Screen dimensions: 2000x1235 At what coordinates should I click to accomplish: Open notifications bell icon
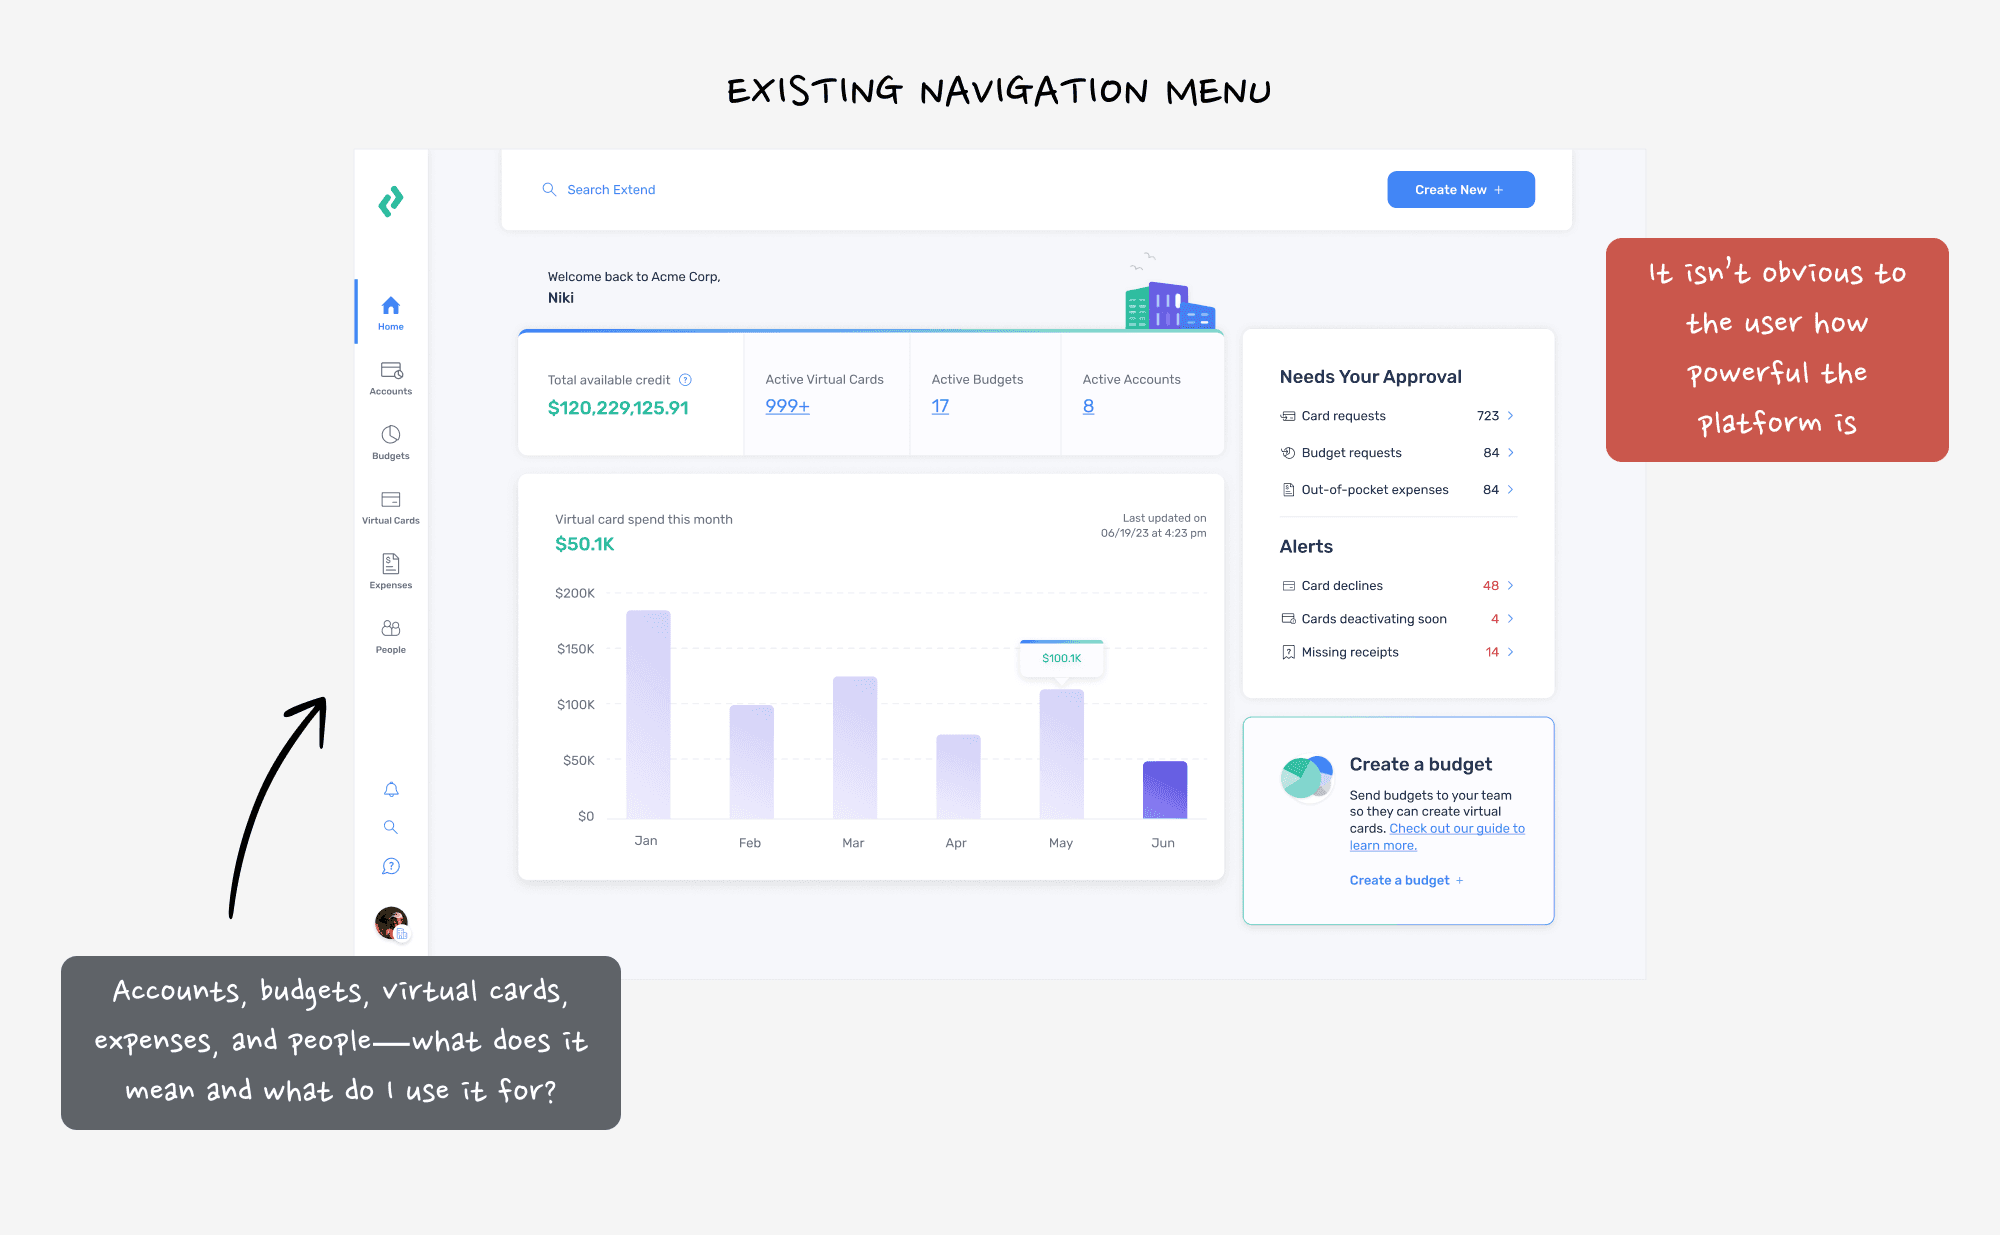pos(391,790)
